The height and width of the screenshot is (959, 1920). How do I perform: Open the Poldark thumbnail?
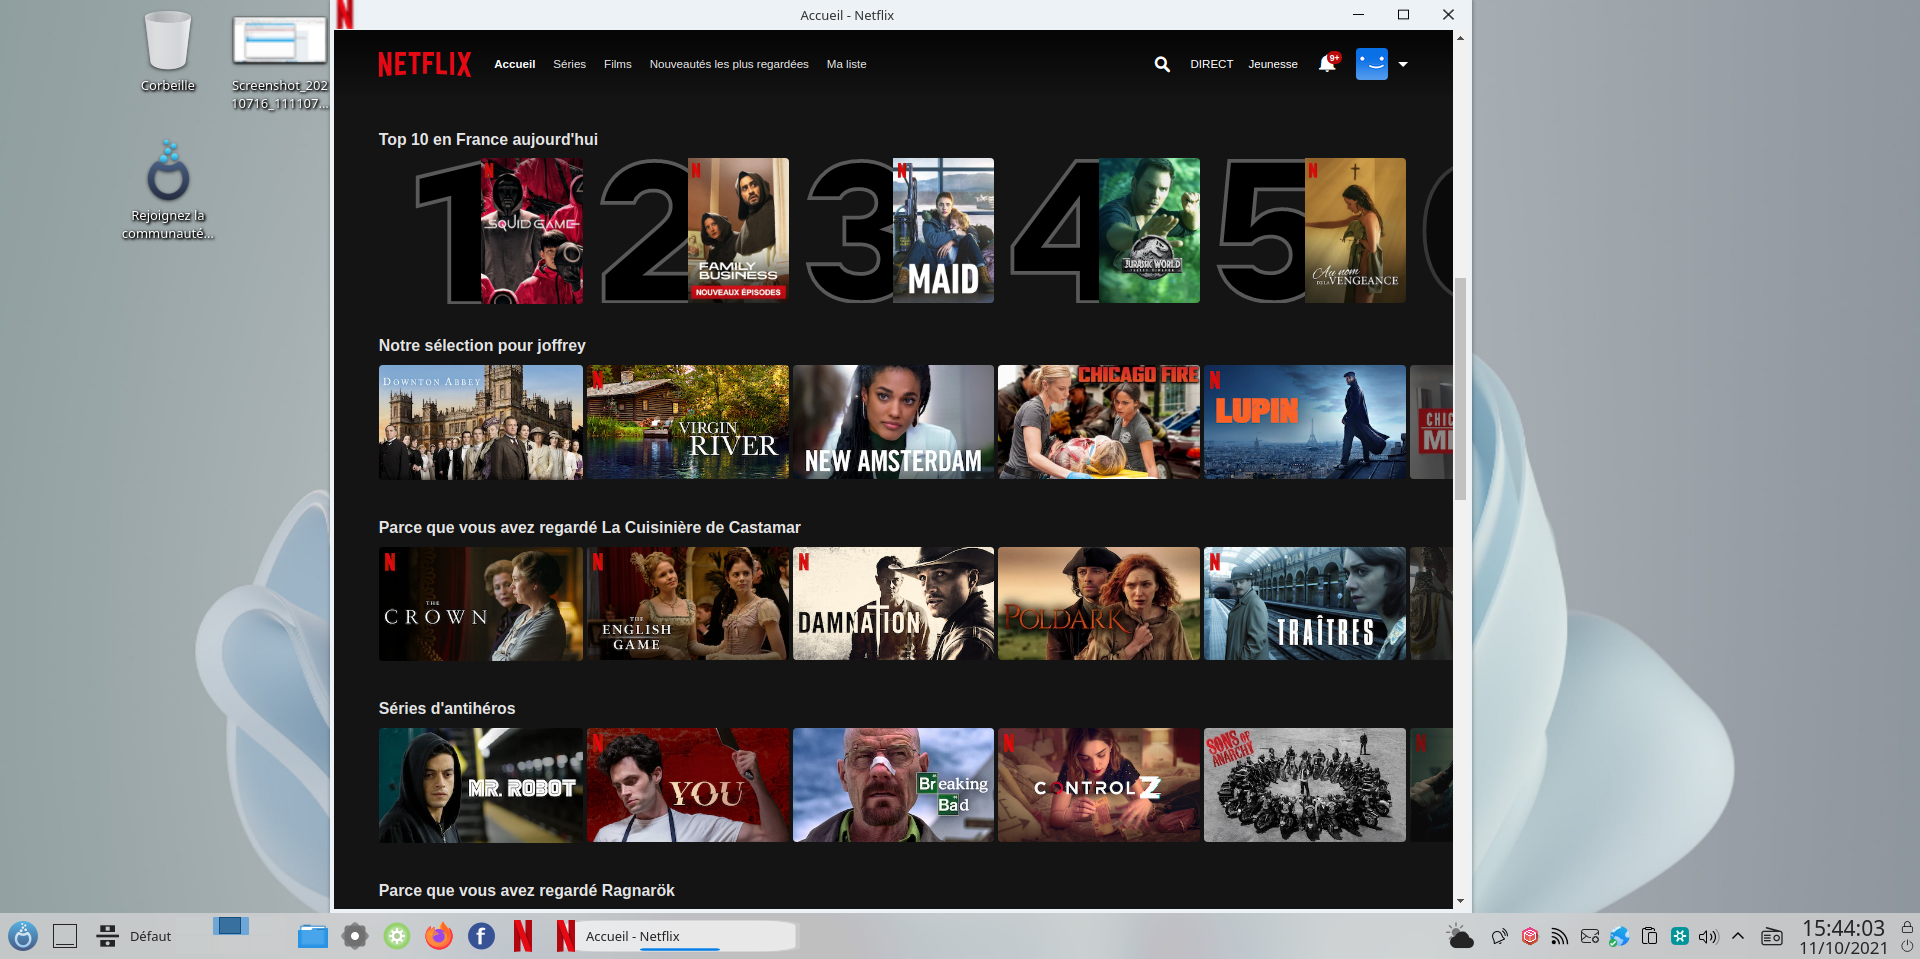coord(1099,604)
